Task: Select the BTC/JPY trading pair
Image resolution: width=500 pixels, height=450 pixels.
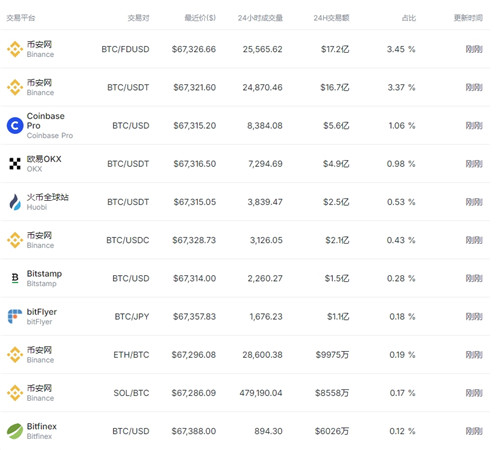Action: click(x=132, y=316)
